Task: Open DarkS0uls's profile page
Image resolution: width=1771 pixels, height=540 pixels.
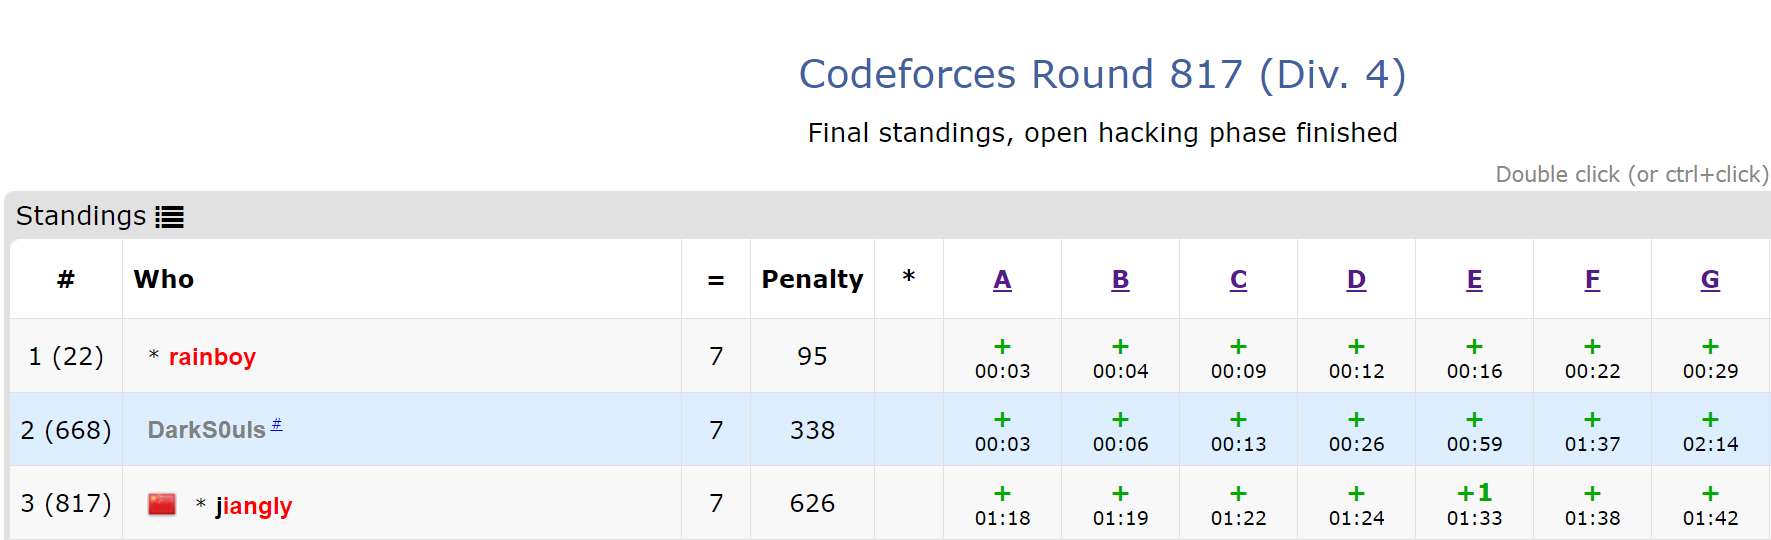Action: tap(206, 430)
